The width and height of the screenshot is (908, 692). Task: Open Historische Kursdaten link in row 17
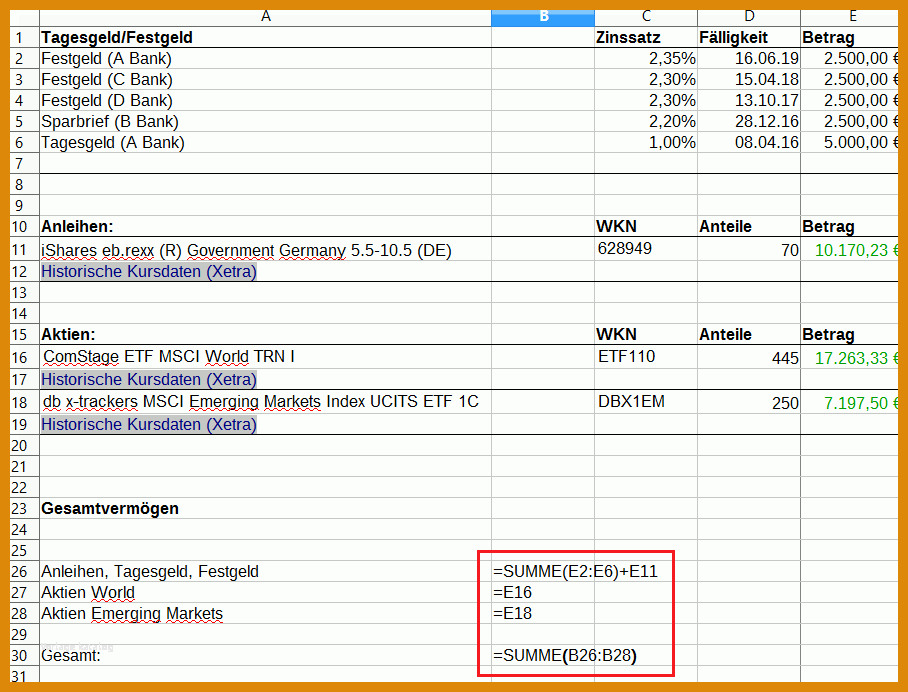pyautogui.click(x=149, y=379)
